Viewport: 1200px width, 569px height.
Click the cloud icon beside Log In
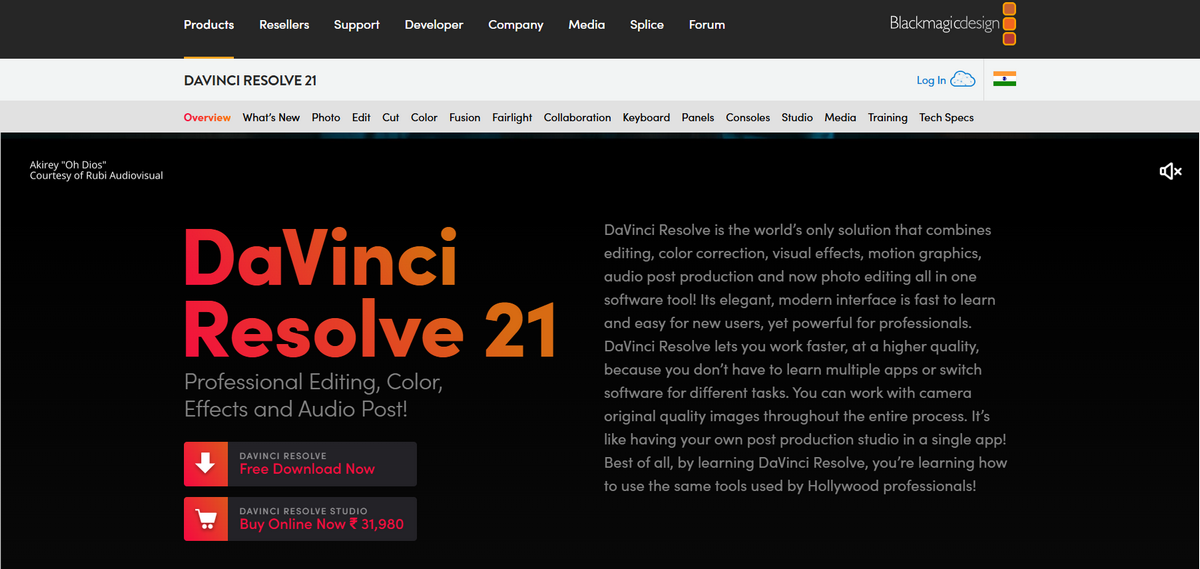(x=963, y=80)
